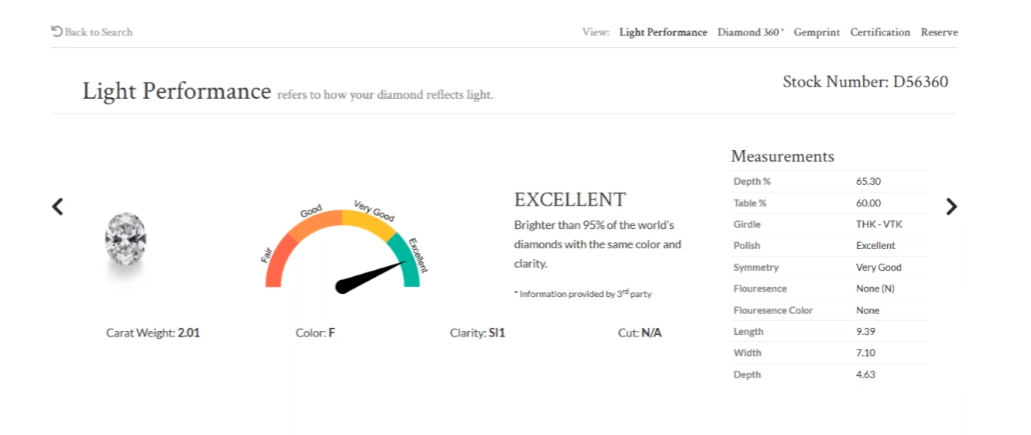Image resolution: width=1031 pixels, height=435 pixels.
Task: Click the yellow Very Good gauge segment
Action: [x=367, y=220]
